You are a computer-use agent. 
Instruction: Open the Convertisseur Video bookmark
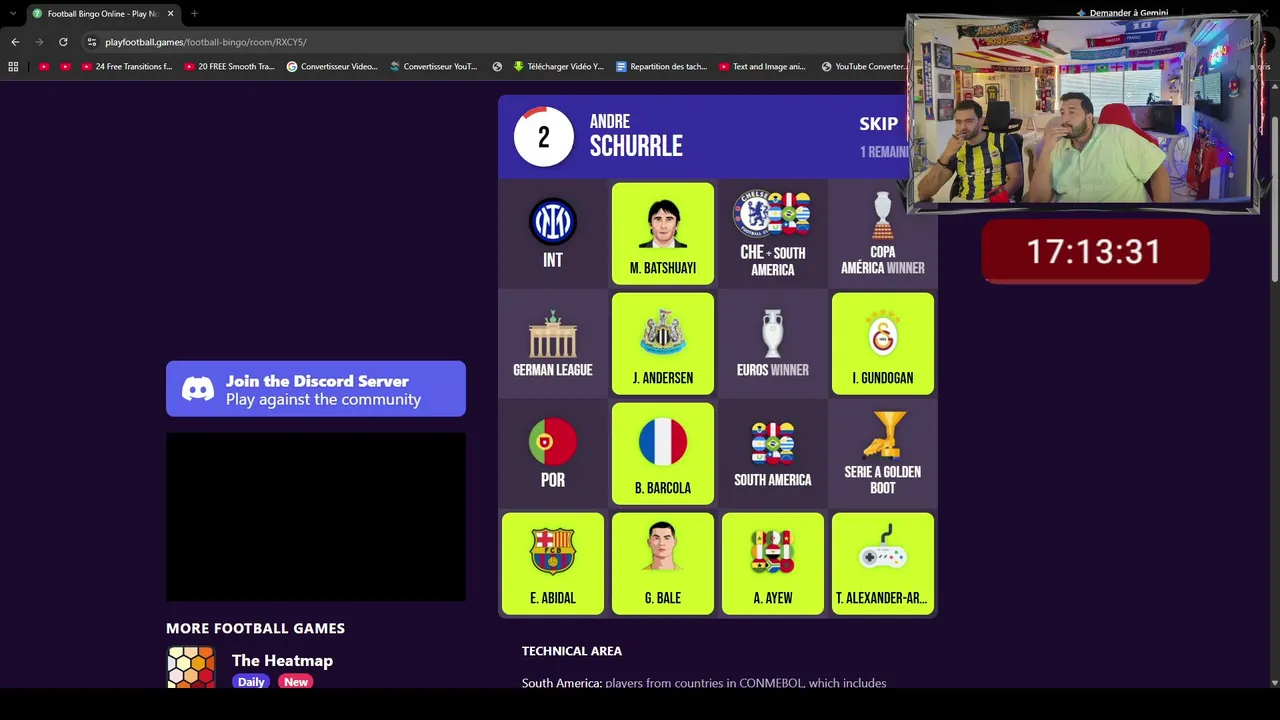(332, 67)
